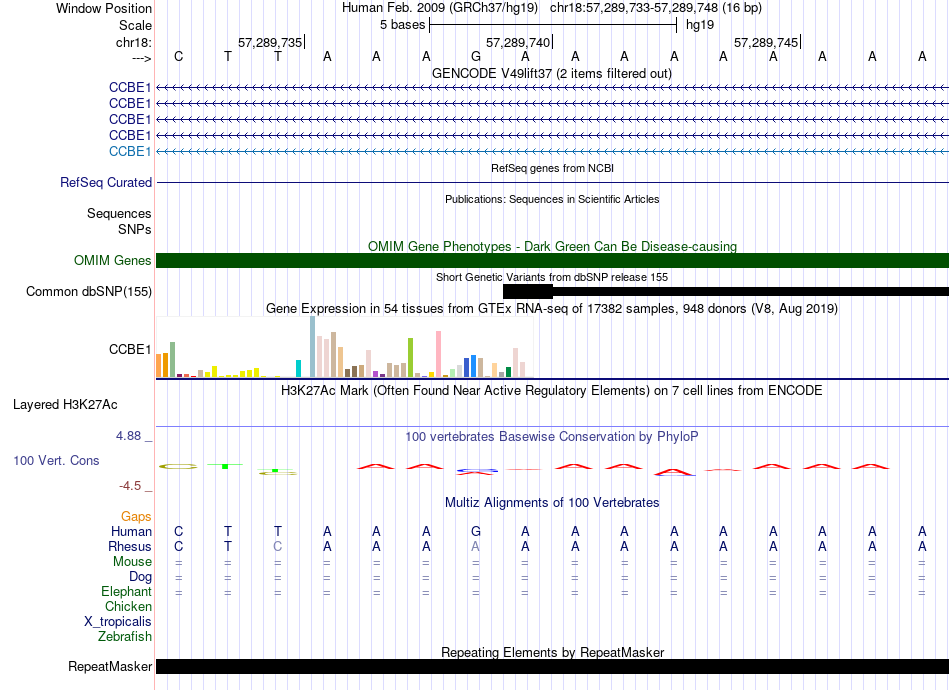Viewport: 950px width, 690px height.
Task: Click the black RepeatMasker element bar
Action: pos(552,666)
